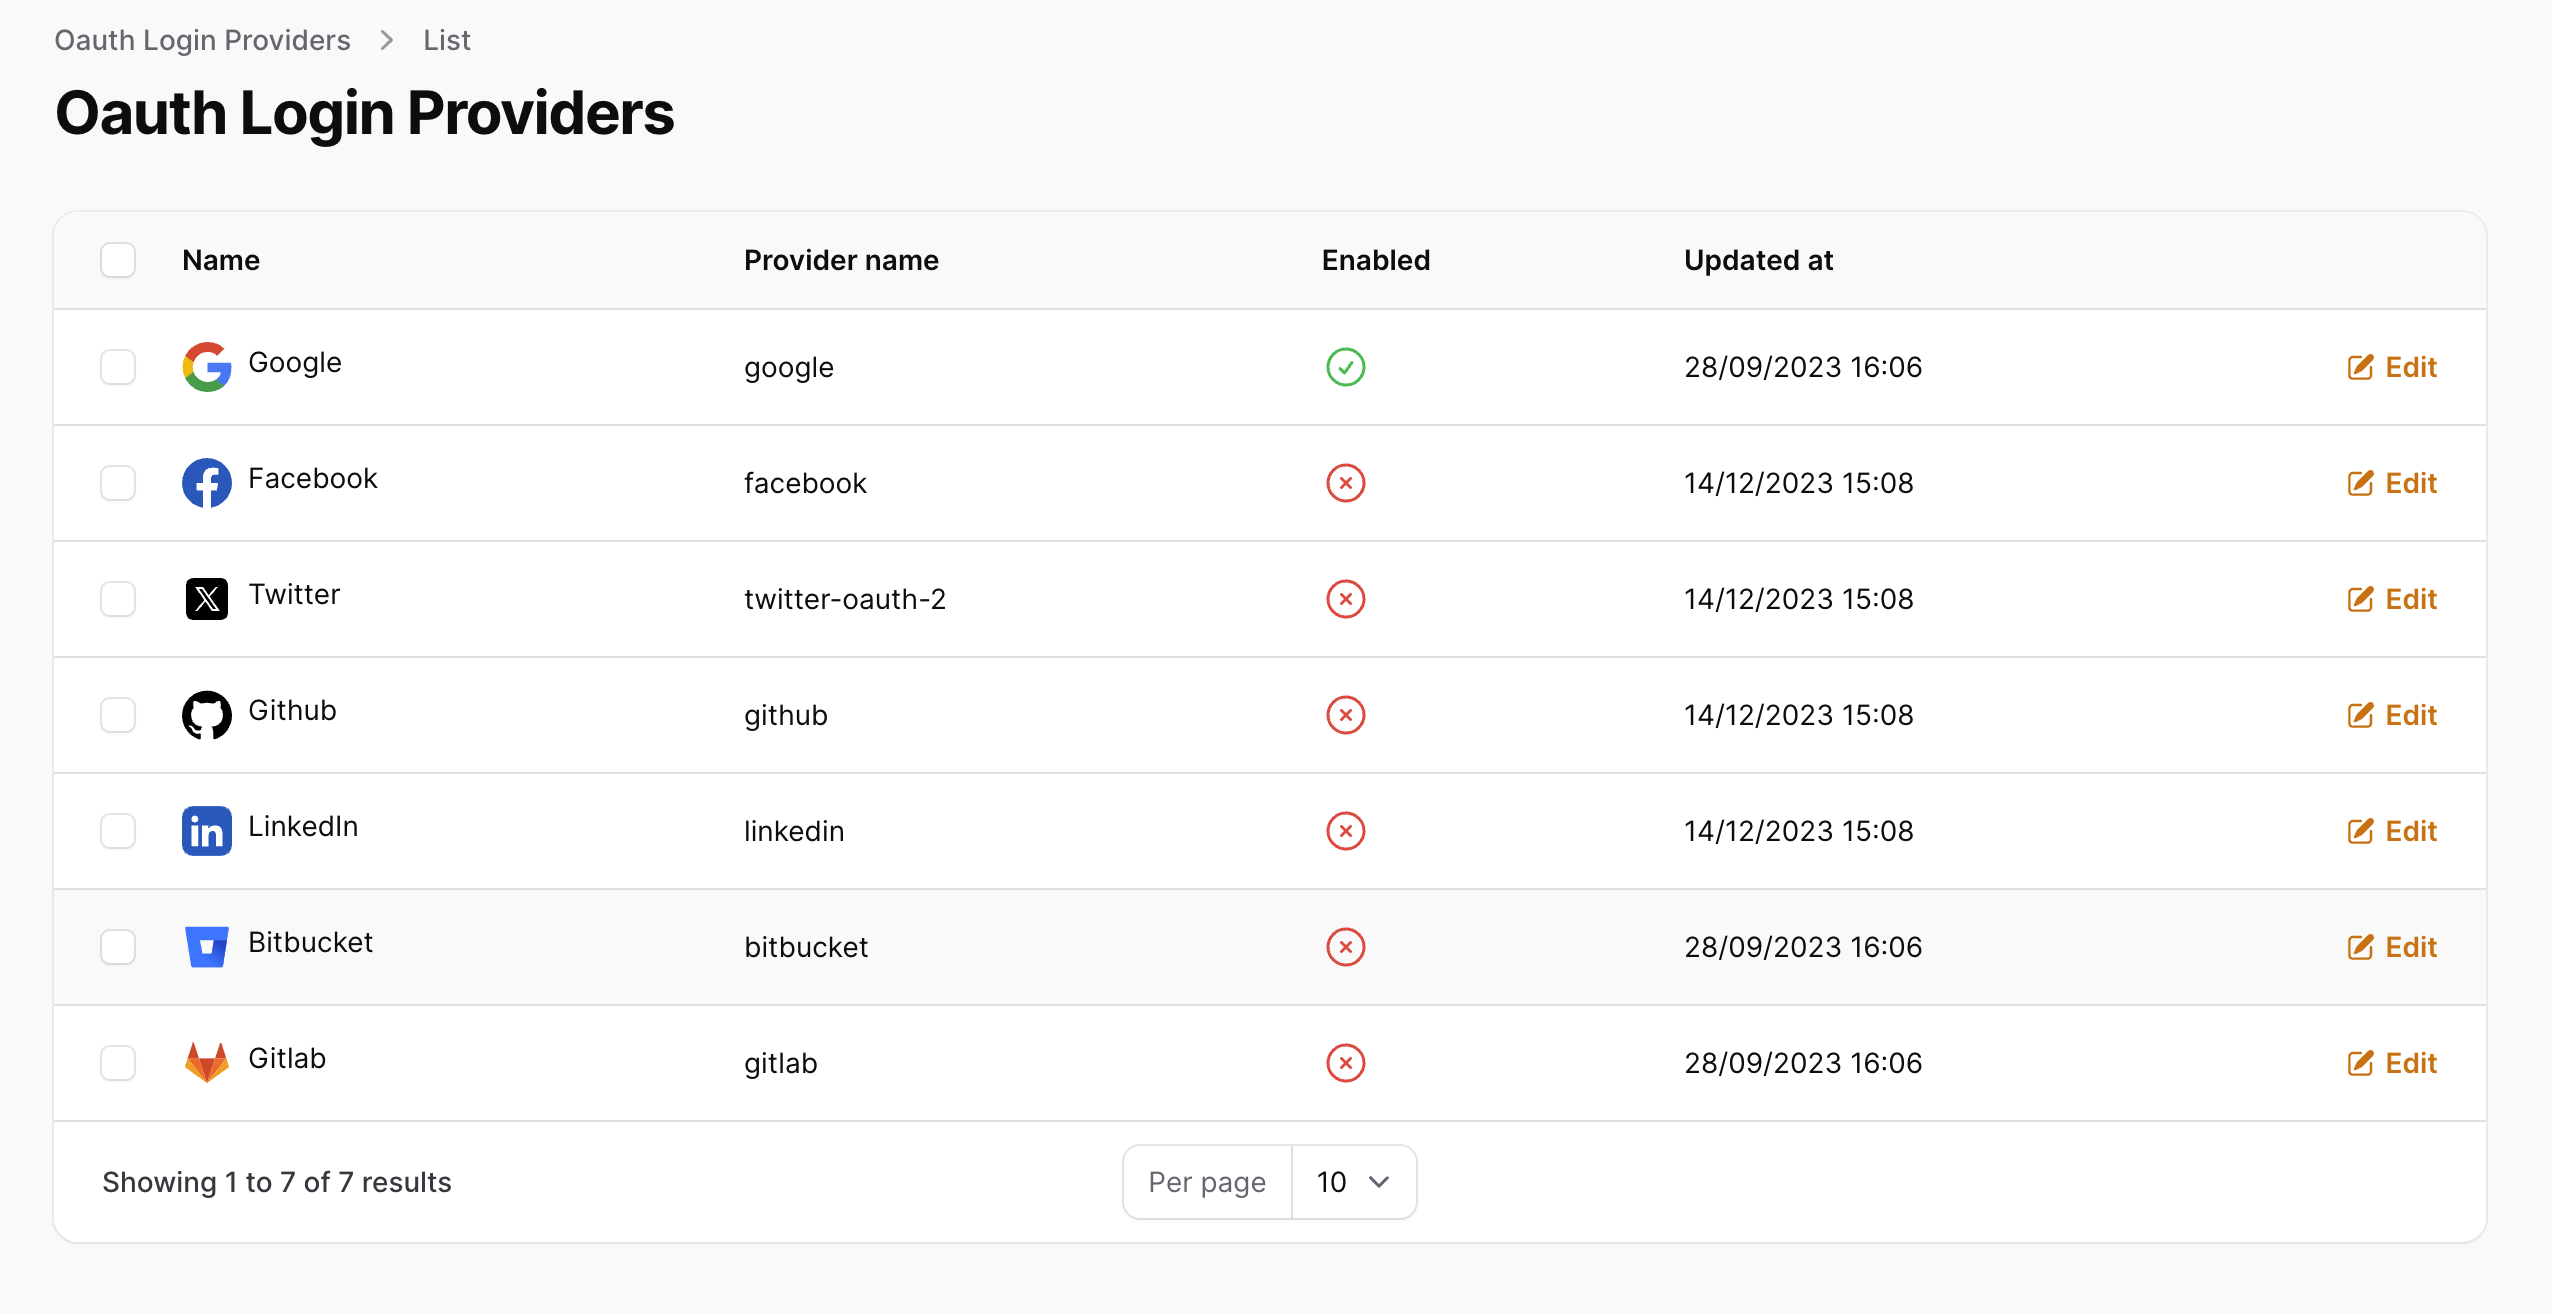
Task: Click the red disabled icon for Bitbucket
Action: 1346,947
